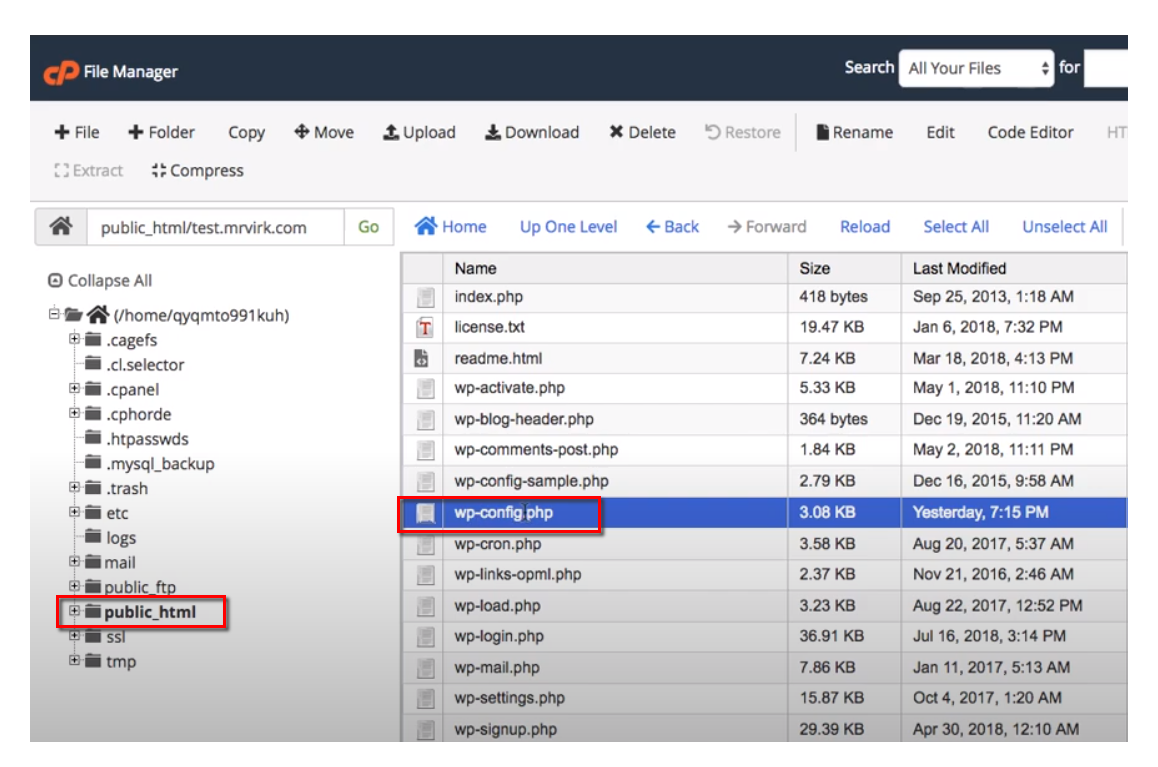The height and width of the screenshot is (767, 1158).
Task: Expand the .cpanel folder
Action: [x=75, y=388]
